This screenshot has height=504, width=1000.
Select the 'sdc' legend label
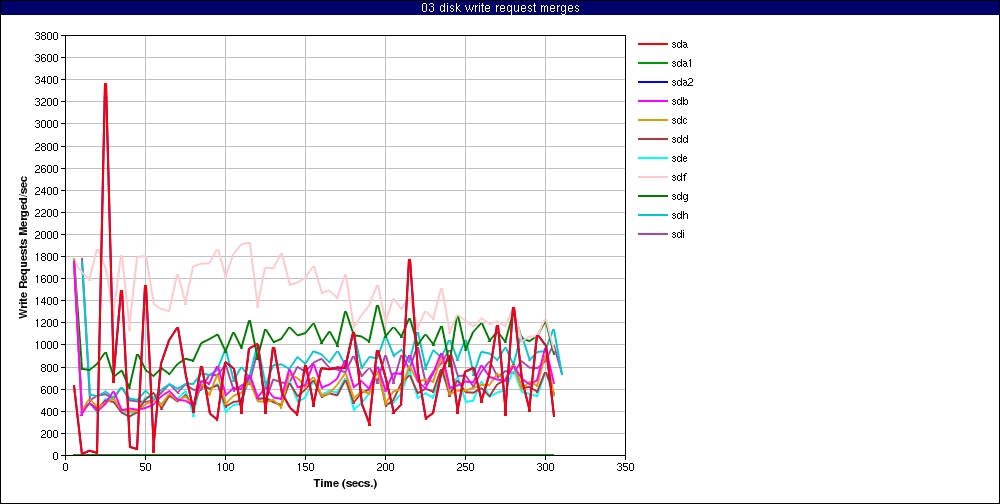coord(679,121)
